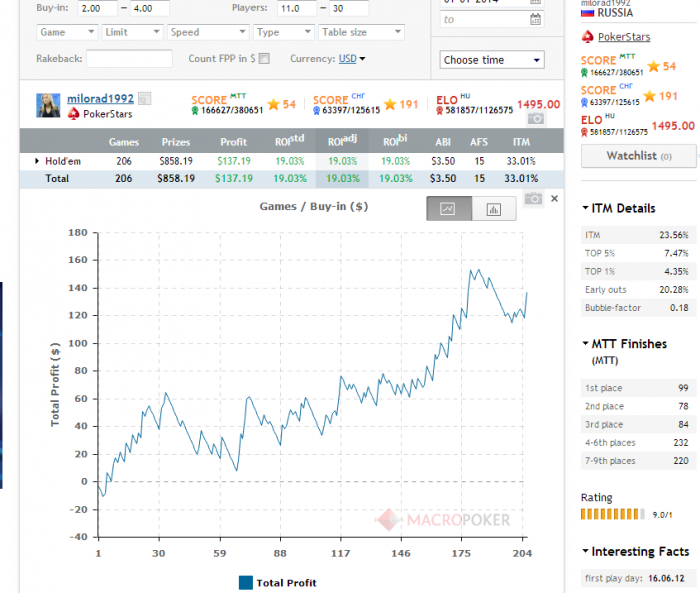Viewport: 700px width, 593px height.
Task: Click the Russia flag icon
Action: coord(588,13)
